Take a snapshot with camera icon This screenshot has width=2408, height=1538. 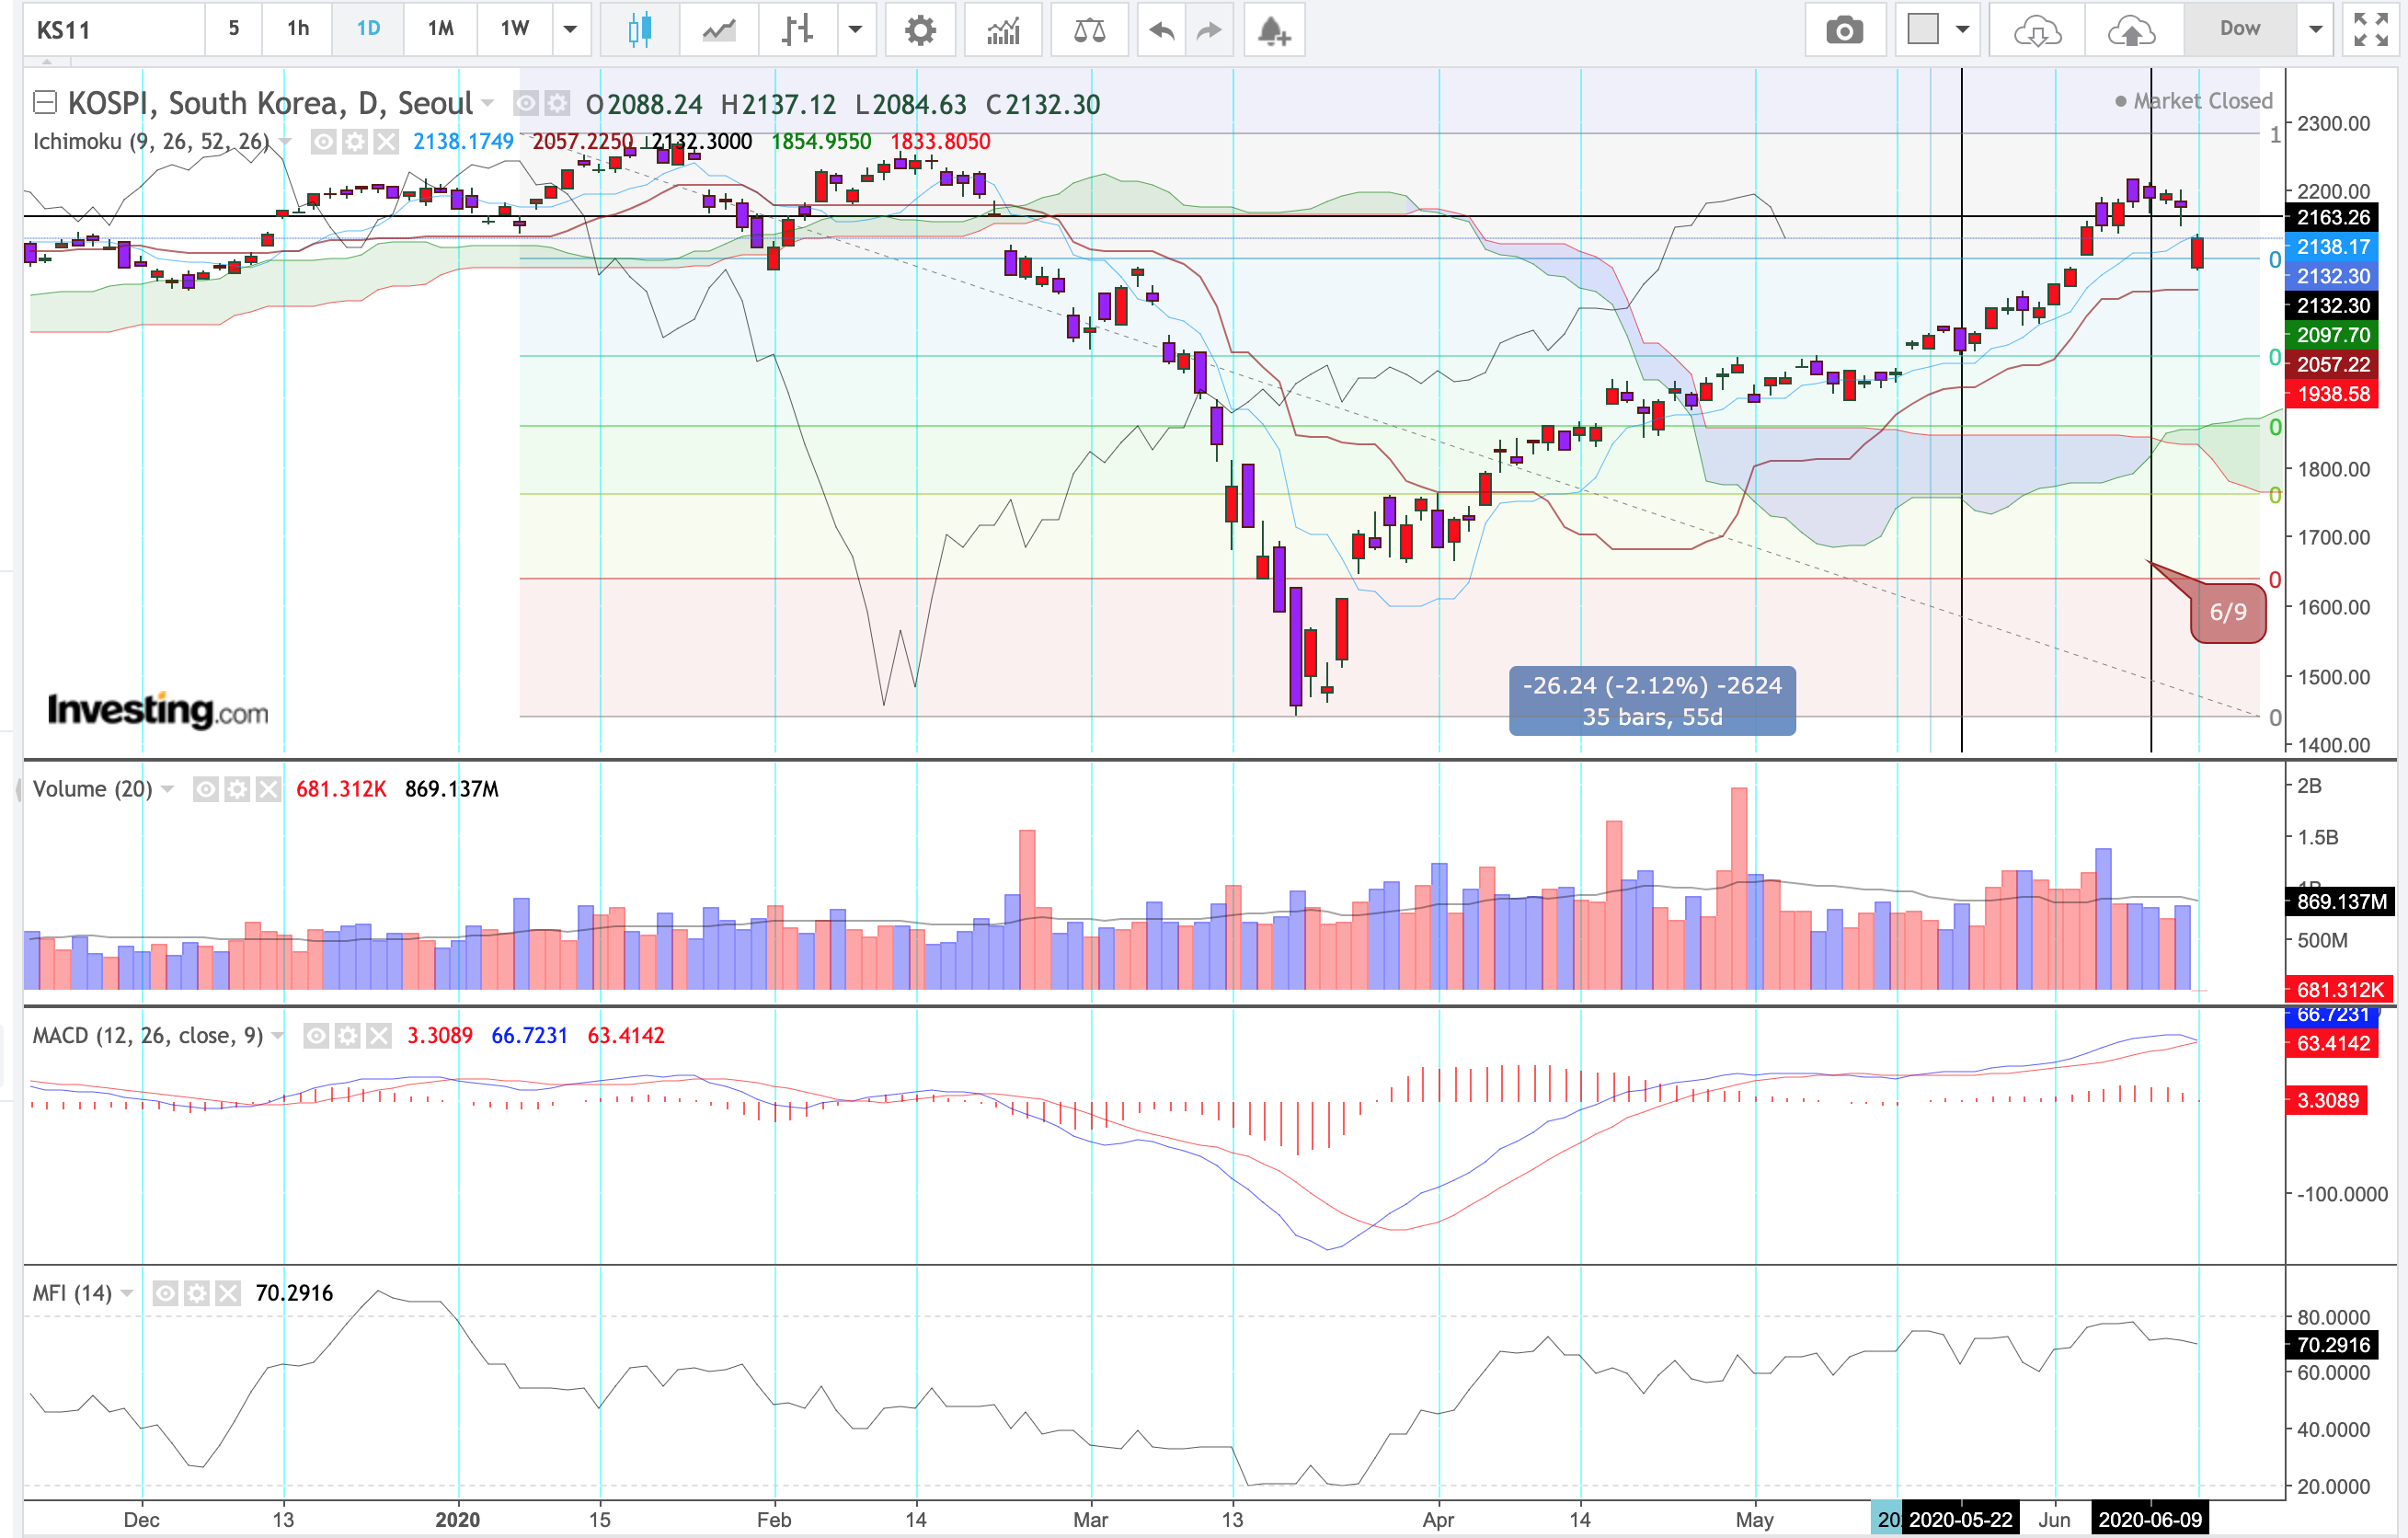pos(1844,30)
